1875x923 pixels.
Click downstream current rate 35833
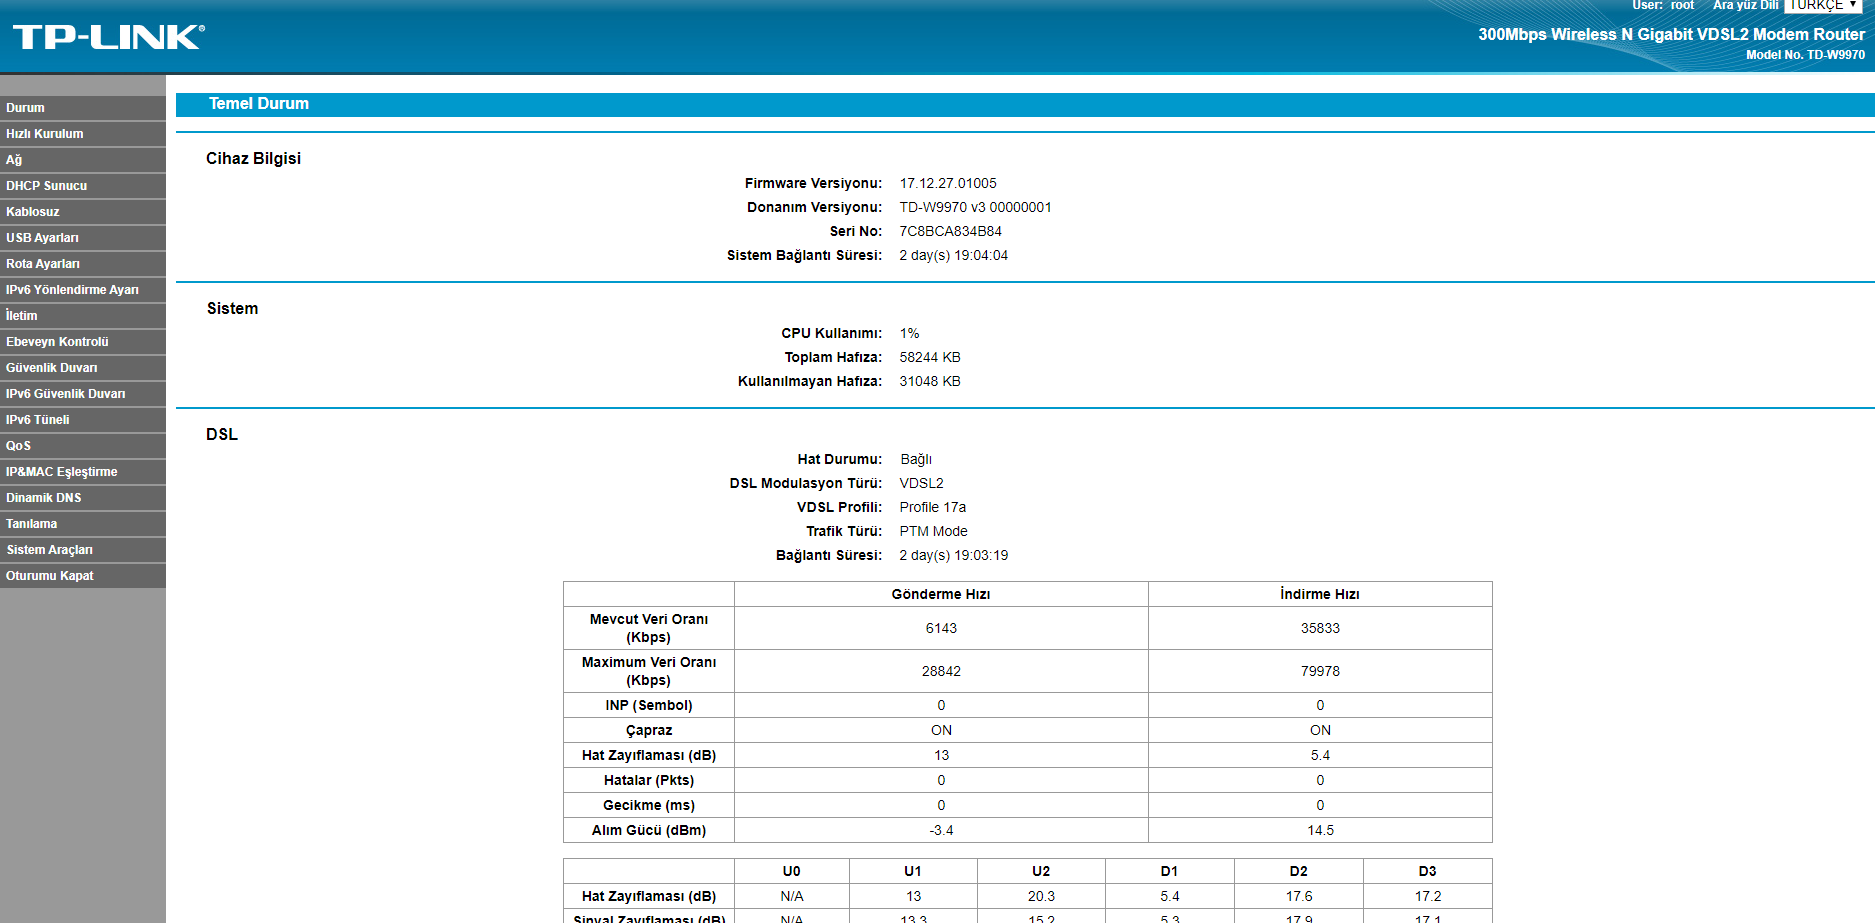1320,629
